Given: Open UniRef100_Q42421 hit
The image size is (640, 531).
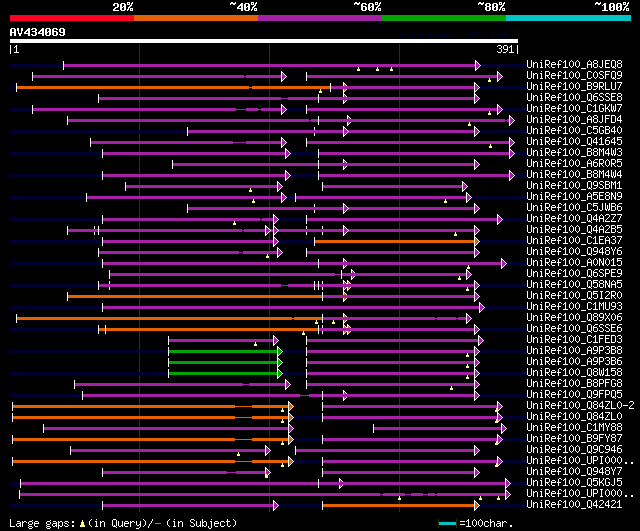Looking at the screenshot, I should coord(574,505).
